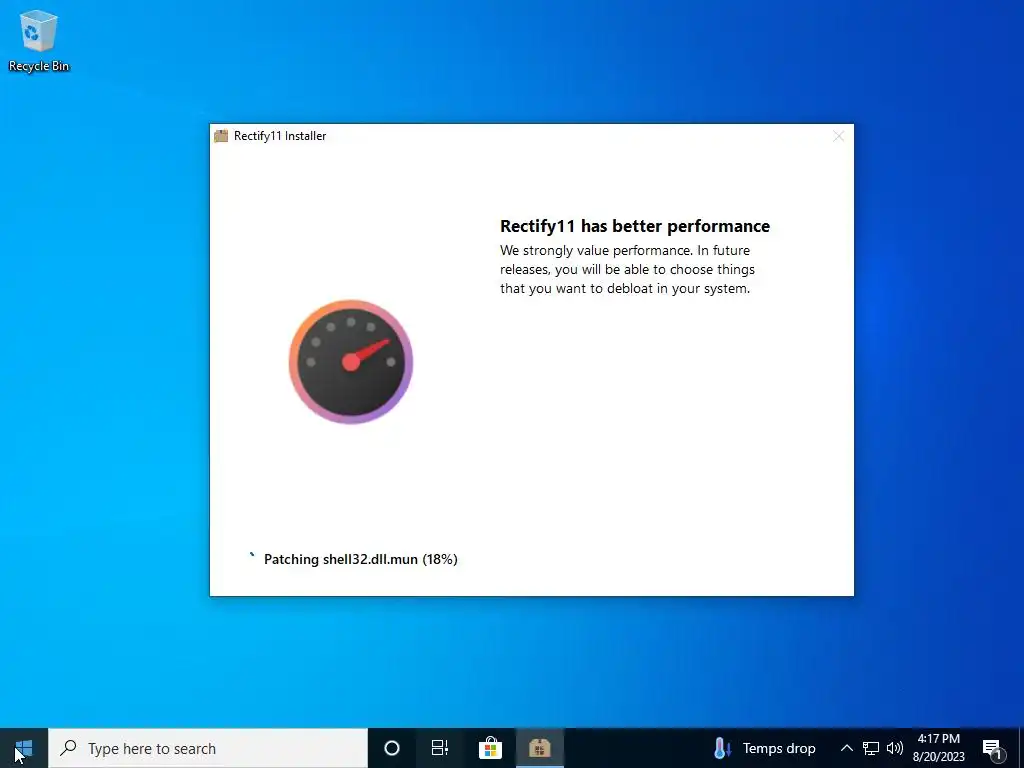This screenshot has width=1024, height=768.
Task: Open the network status tray icon
Action: point(871,748)
